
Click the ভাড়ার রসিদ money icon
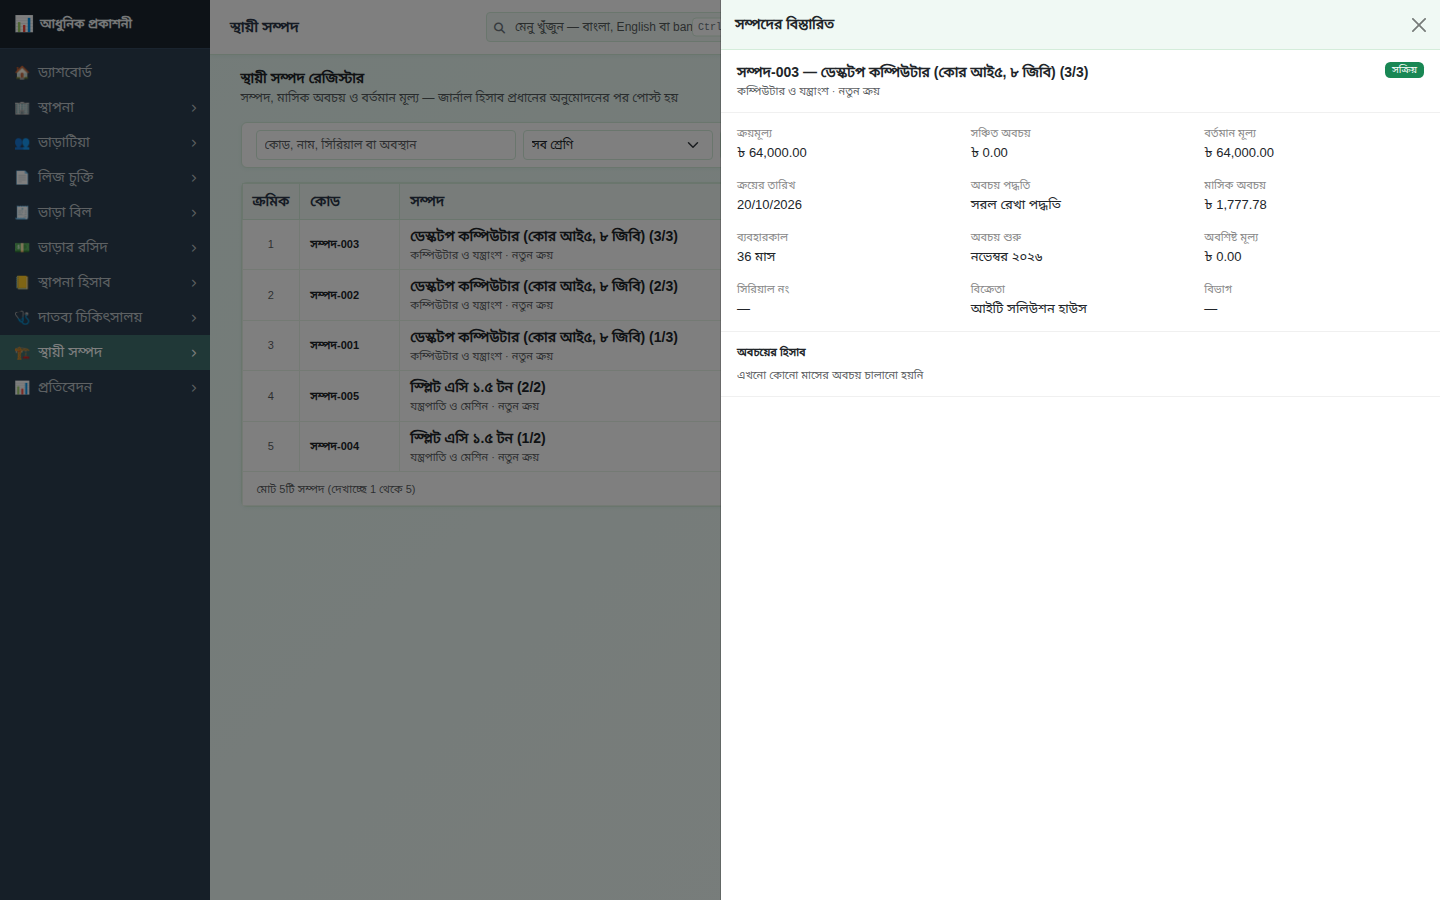point(22,248)
